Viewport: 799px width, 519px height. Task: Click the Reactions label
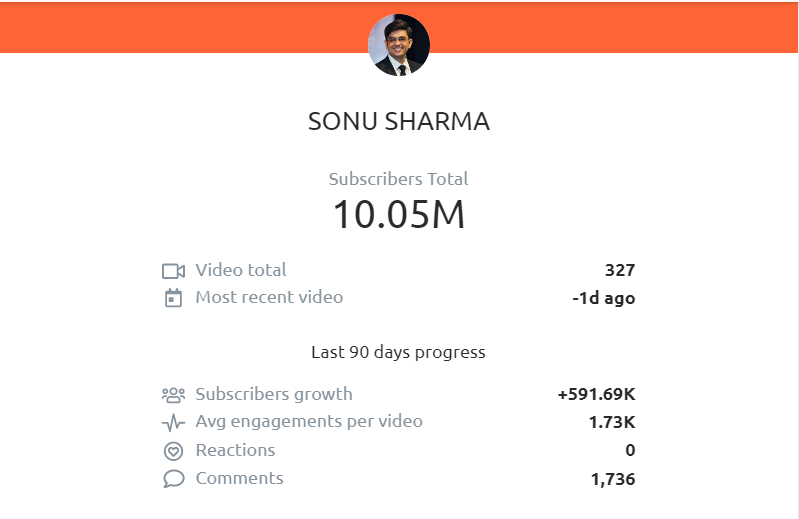tap(235, 450)
